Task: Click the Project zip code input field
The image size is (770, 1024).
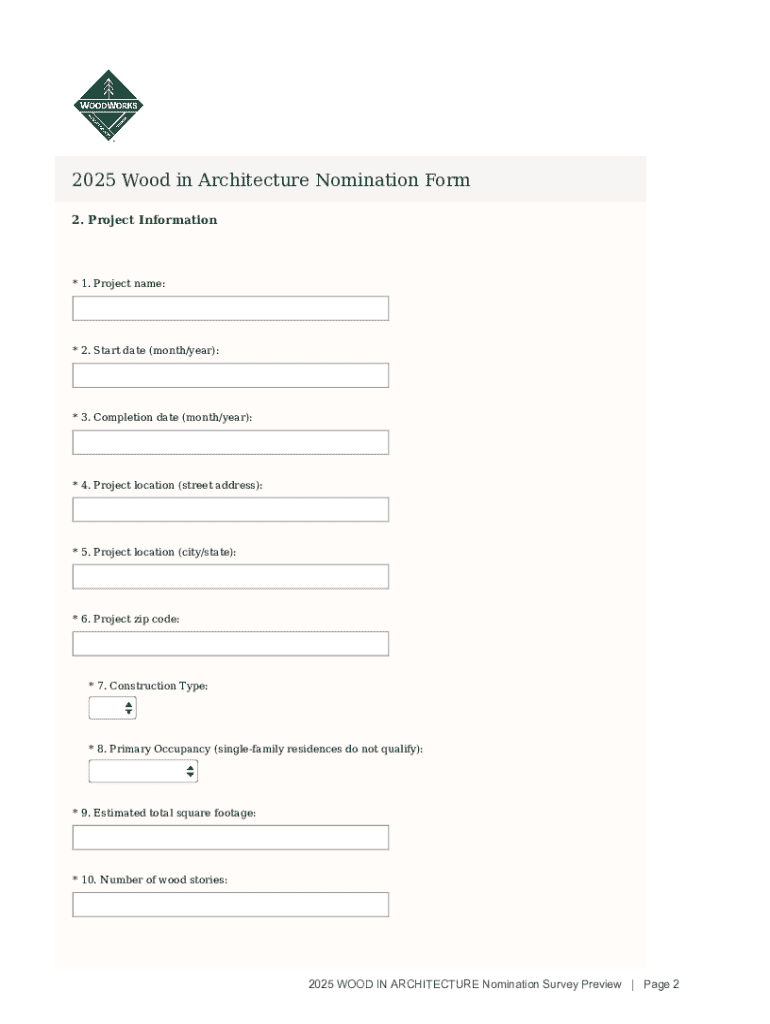Action: [230, 643]
